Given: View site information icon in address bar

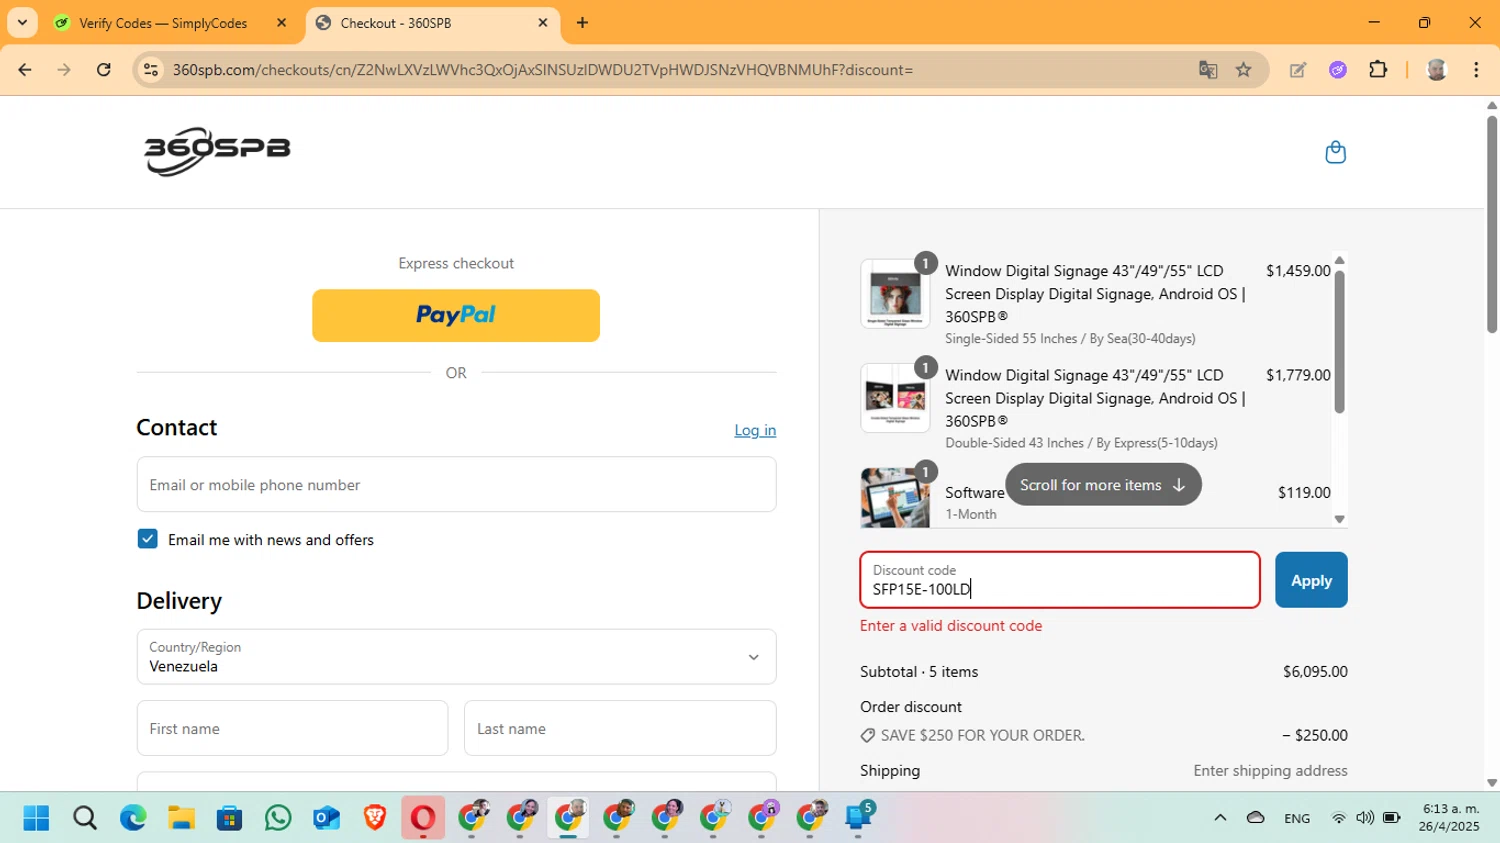Looking at the screenshot, I should pos(151,70).
